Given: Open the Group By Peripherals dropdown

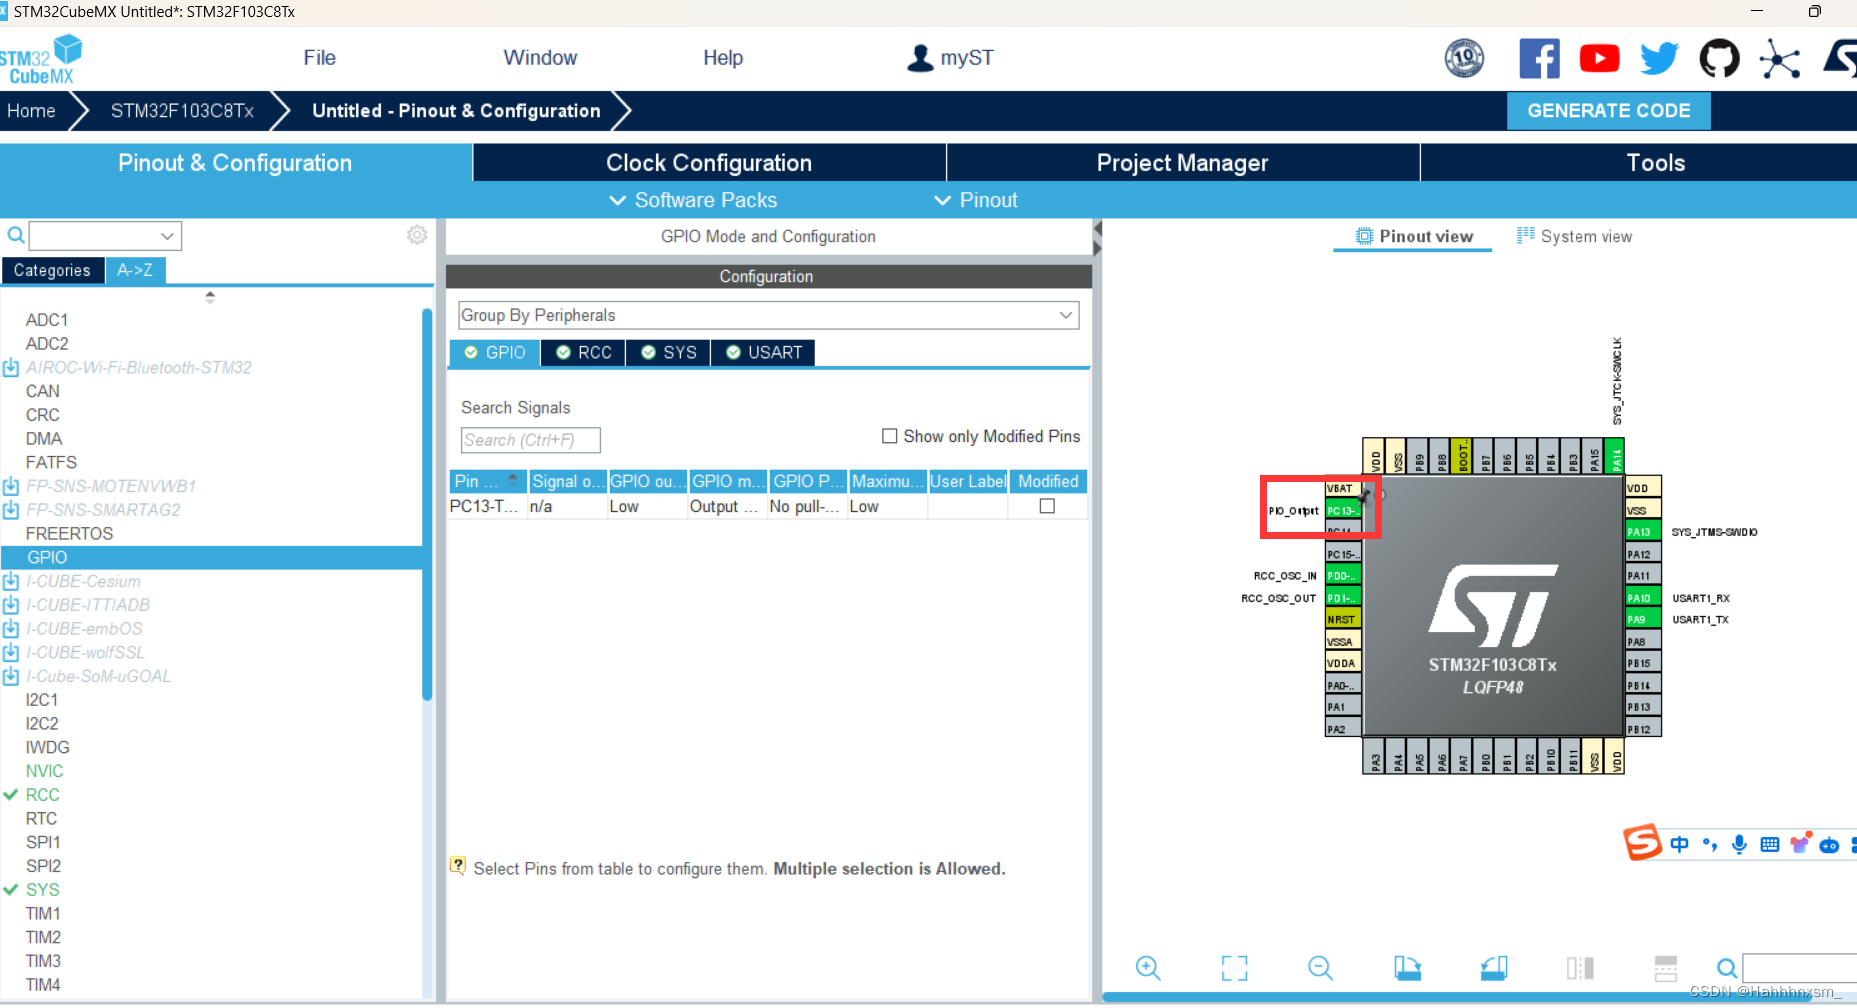Looking at the screenshot, I should click(x=768, y=315).
